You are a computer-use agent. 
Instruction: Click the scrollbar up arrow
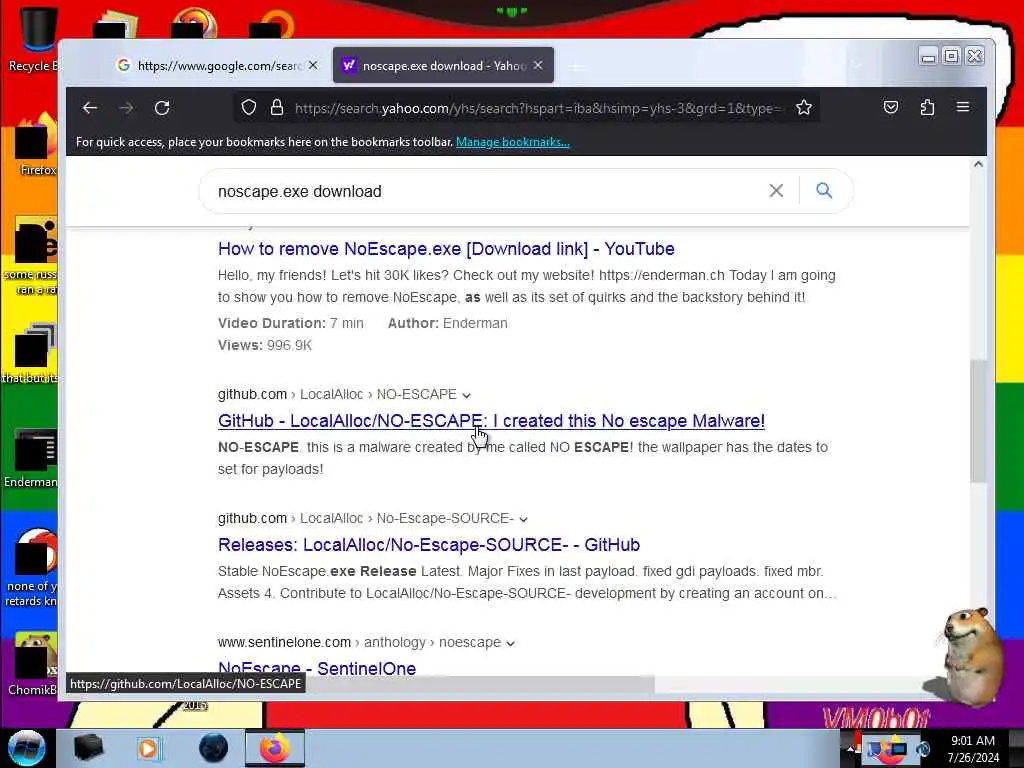click(978, 165)
